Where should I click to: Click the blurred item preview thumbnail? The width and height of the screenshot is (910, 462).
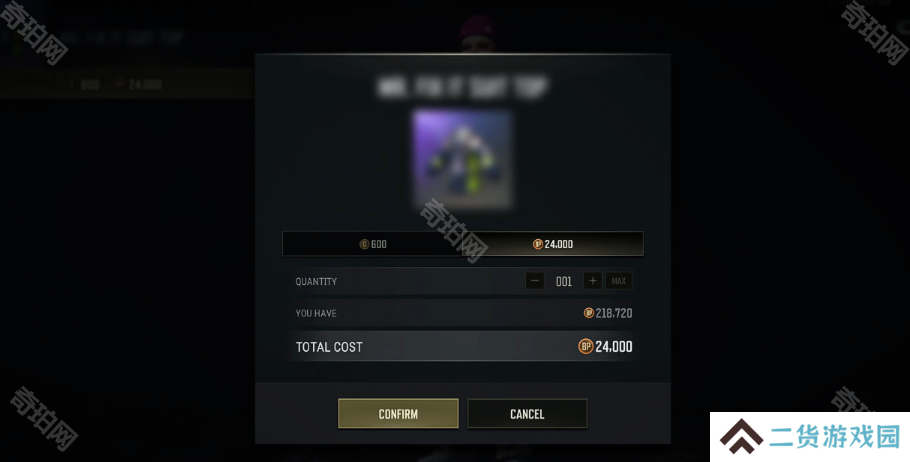[x=463, y=160]
